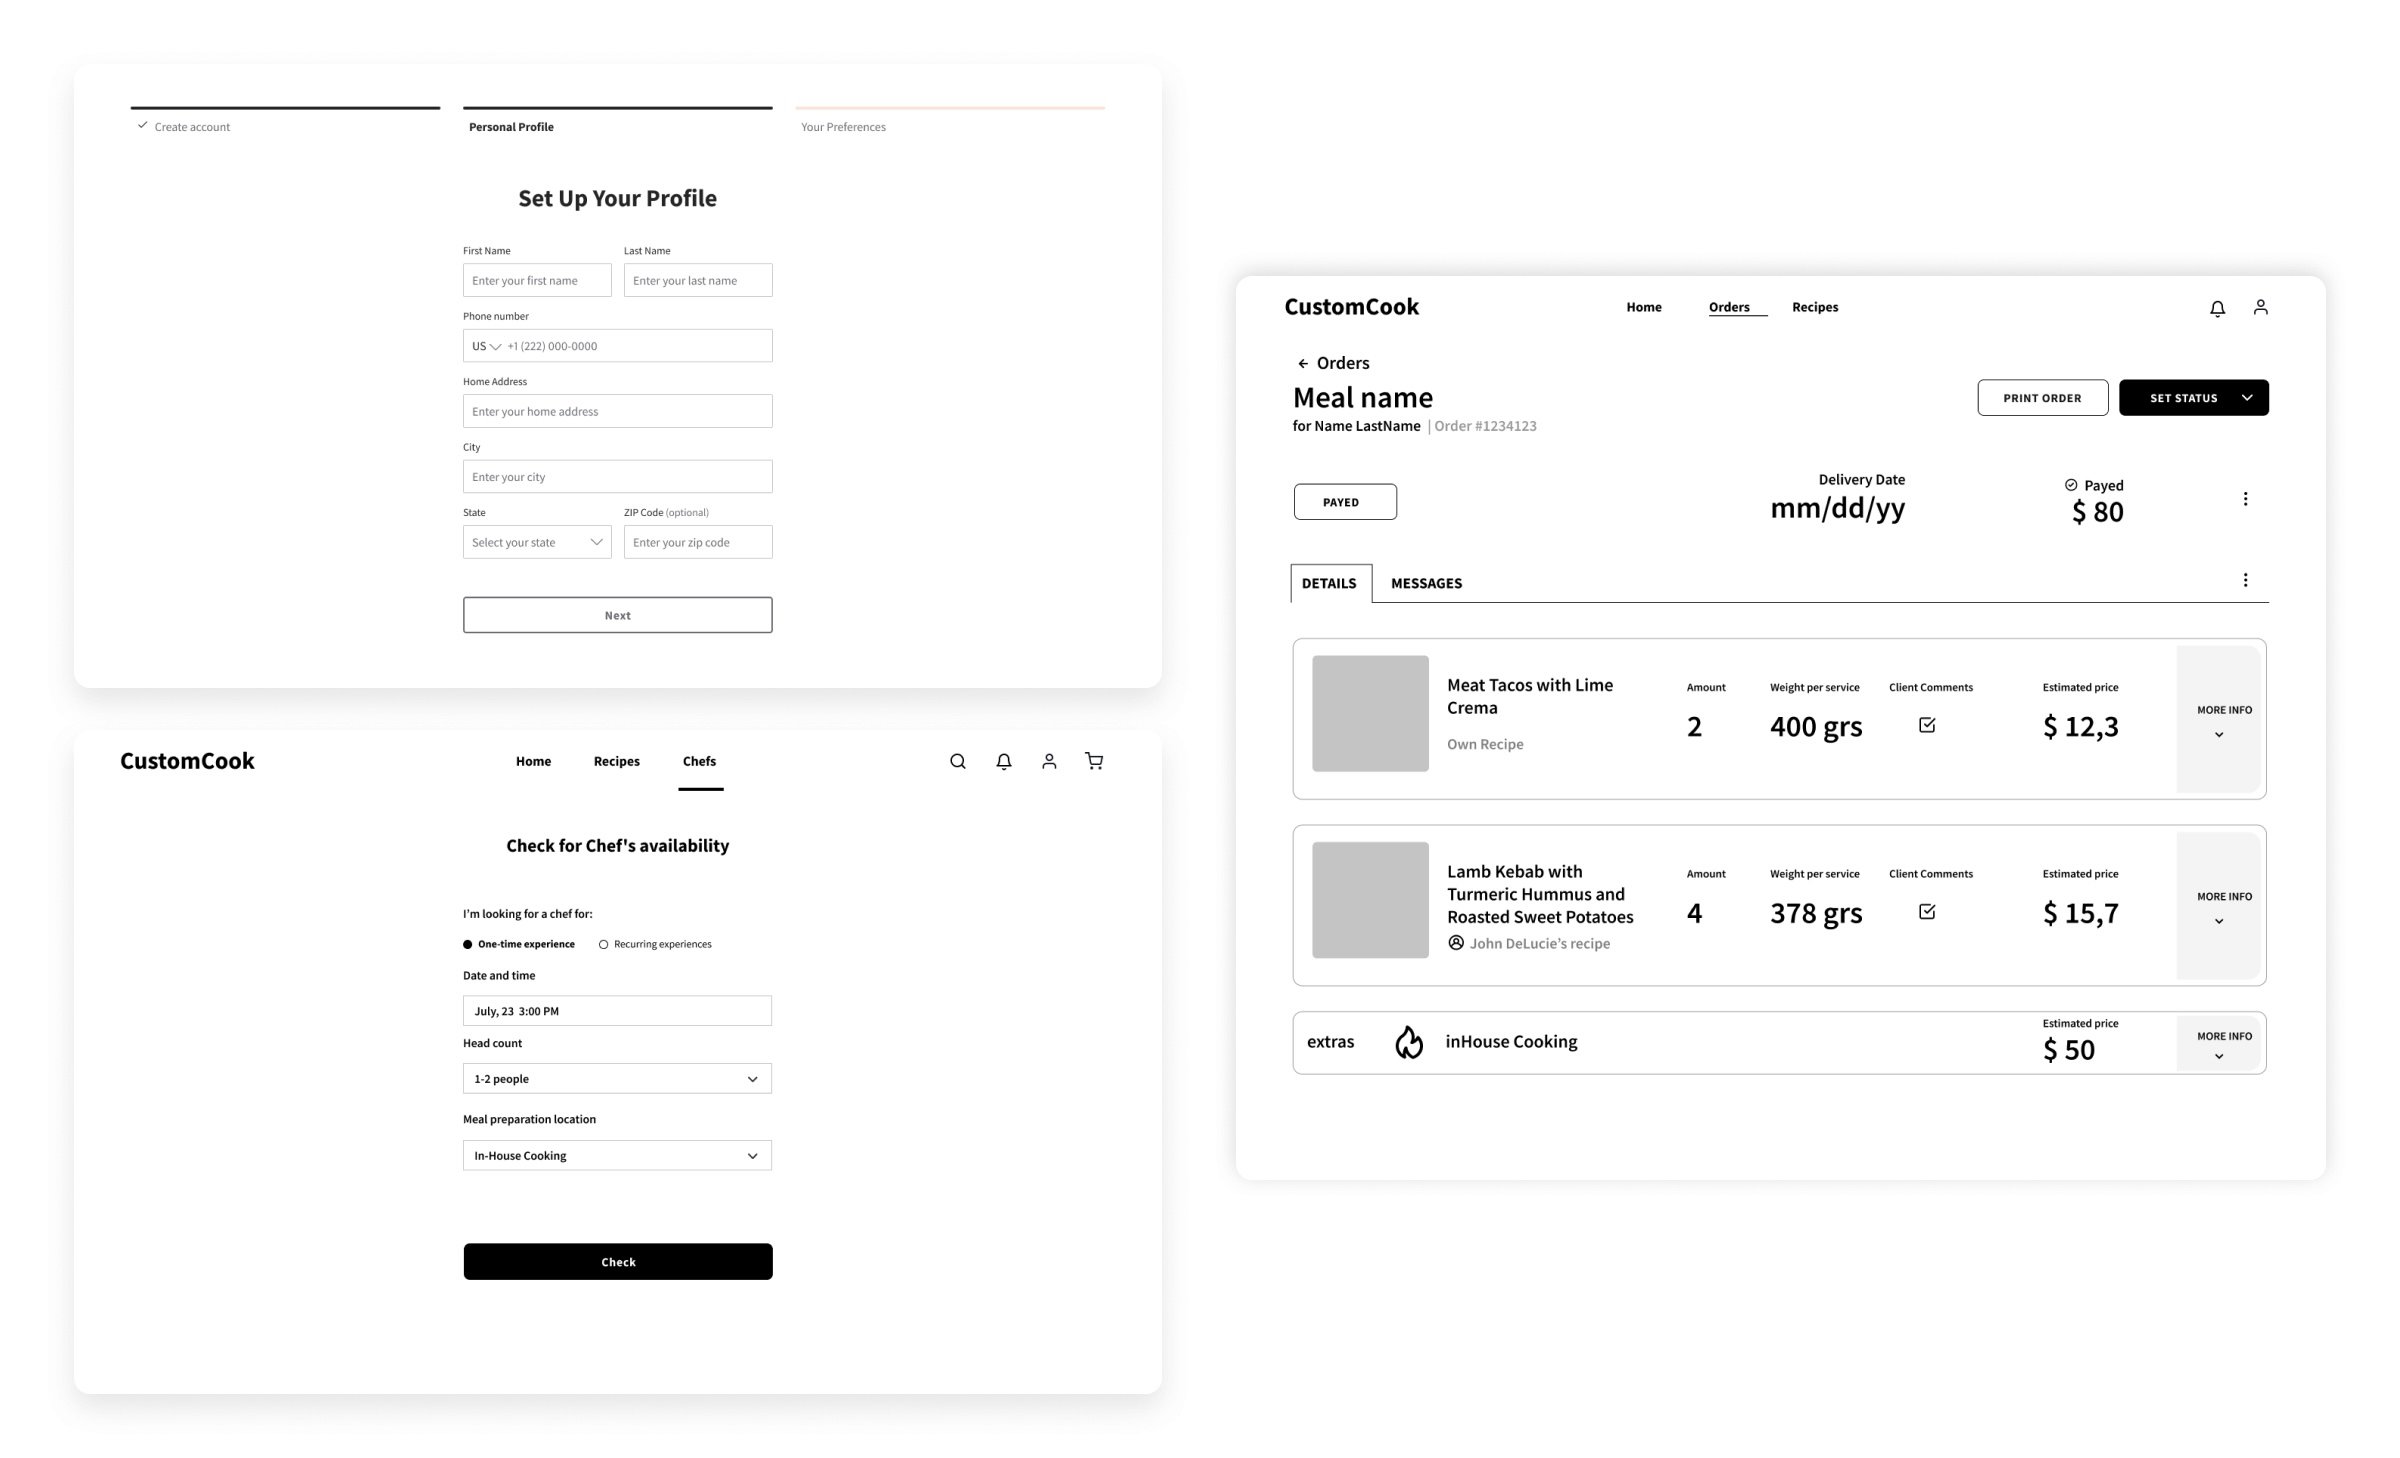This screenshot has width=2400, height=1458.
Task: Click the print order icon button
Action: 2042,398
